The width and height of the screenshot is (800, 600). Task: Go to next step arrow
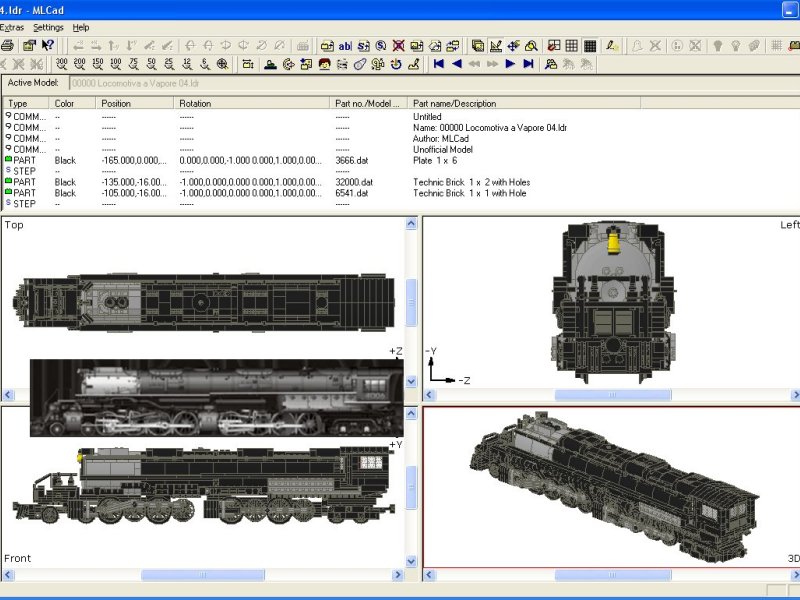510,64
